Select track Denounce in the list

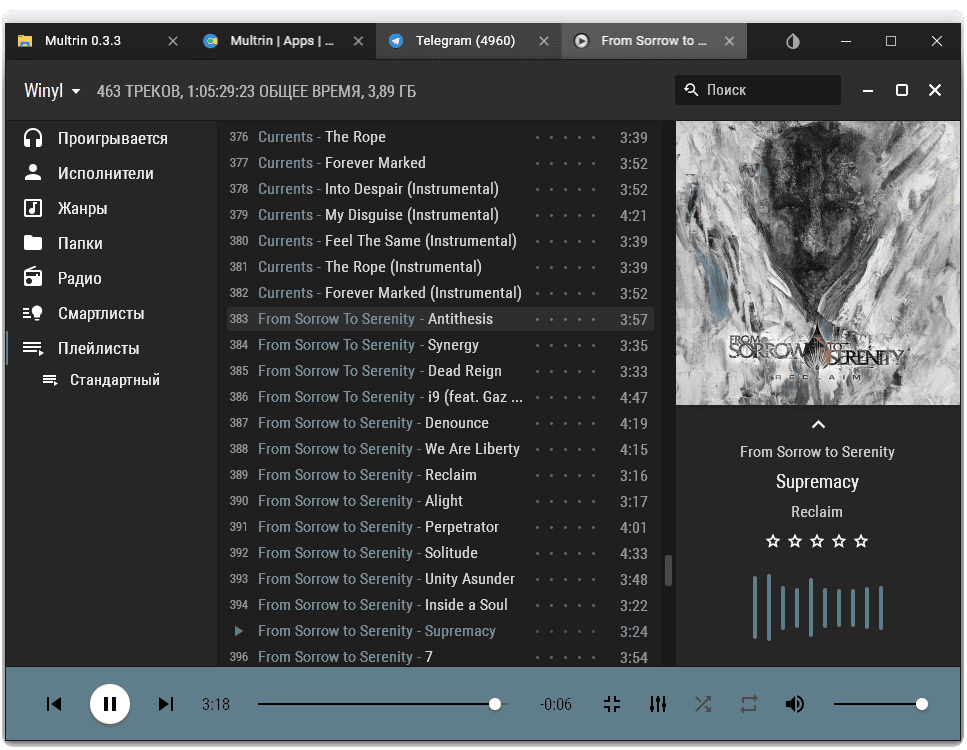440,422
